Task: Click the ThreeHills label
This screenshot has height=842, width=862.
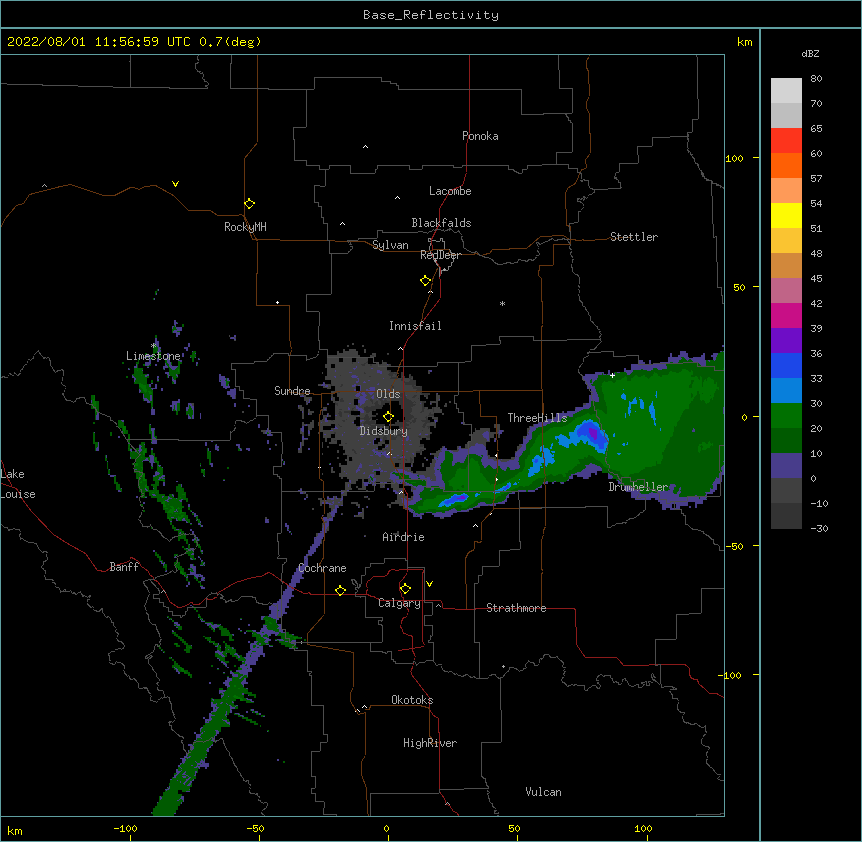Action: [x=537, y=418]
